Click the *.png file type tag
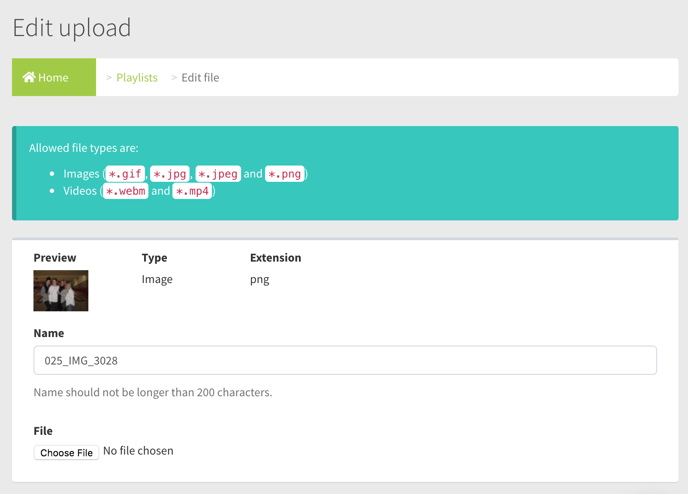The image size is (688, 494). pyautogui.click(x=285, y=174)
